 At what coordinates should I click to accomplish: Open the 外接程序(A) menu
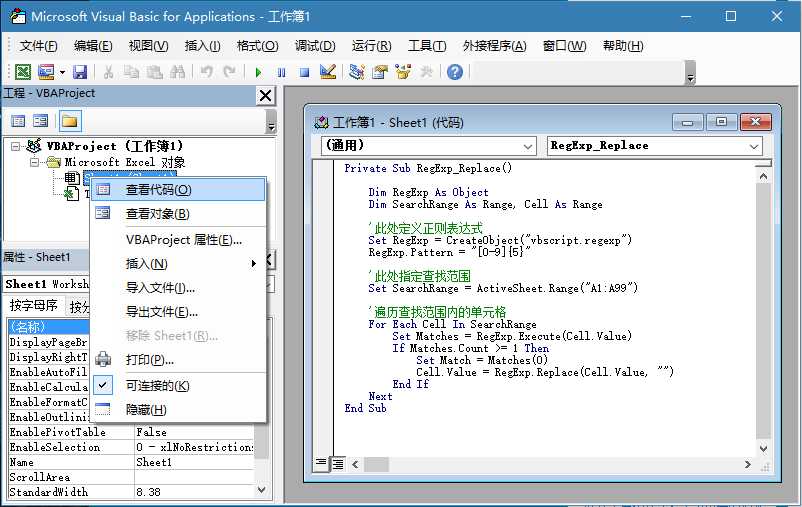click(x=494, y=46)
